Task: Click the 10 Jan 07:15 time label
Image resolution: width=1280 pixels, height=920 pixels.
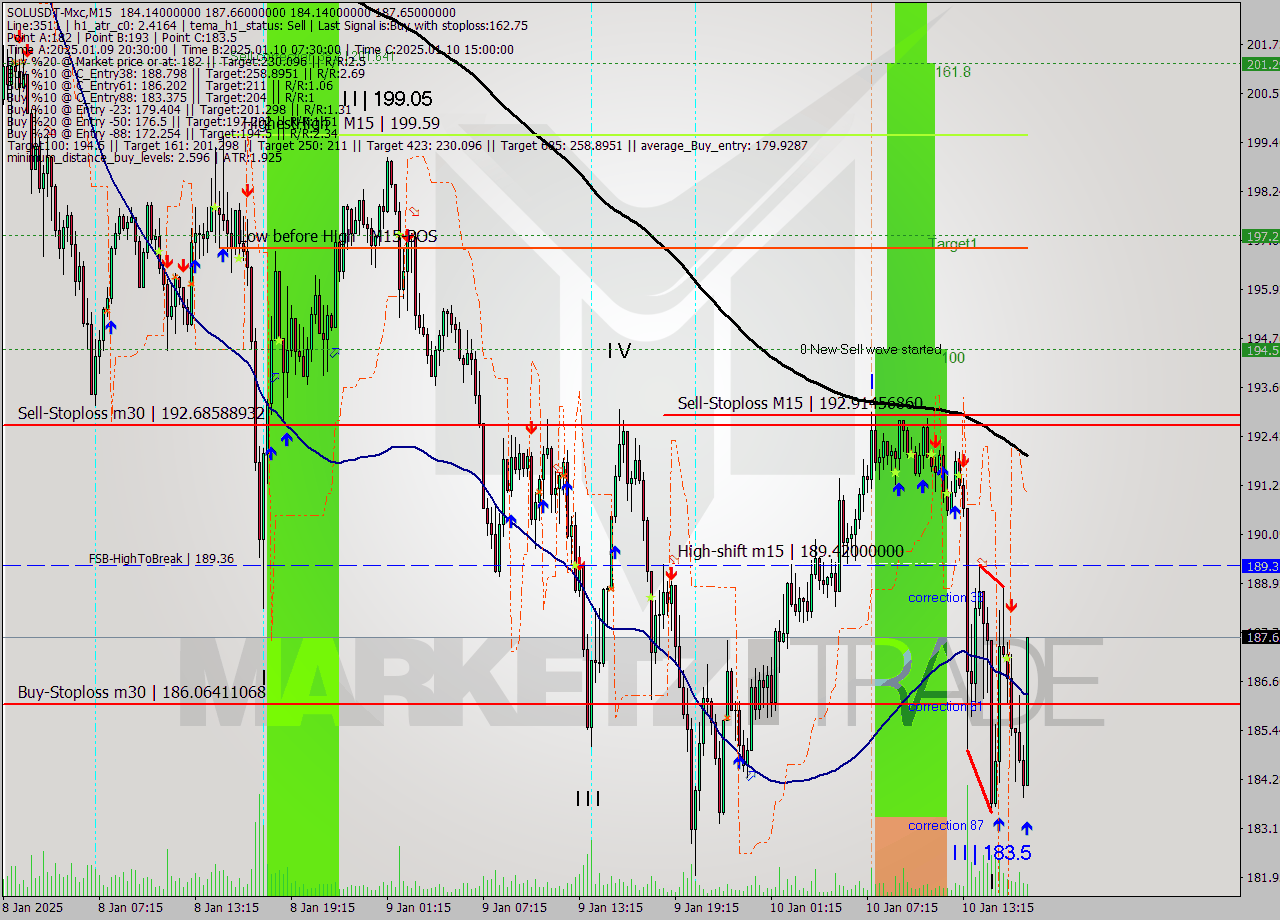Action: (902, 908)
